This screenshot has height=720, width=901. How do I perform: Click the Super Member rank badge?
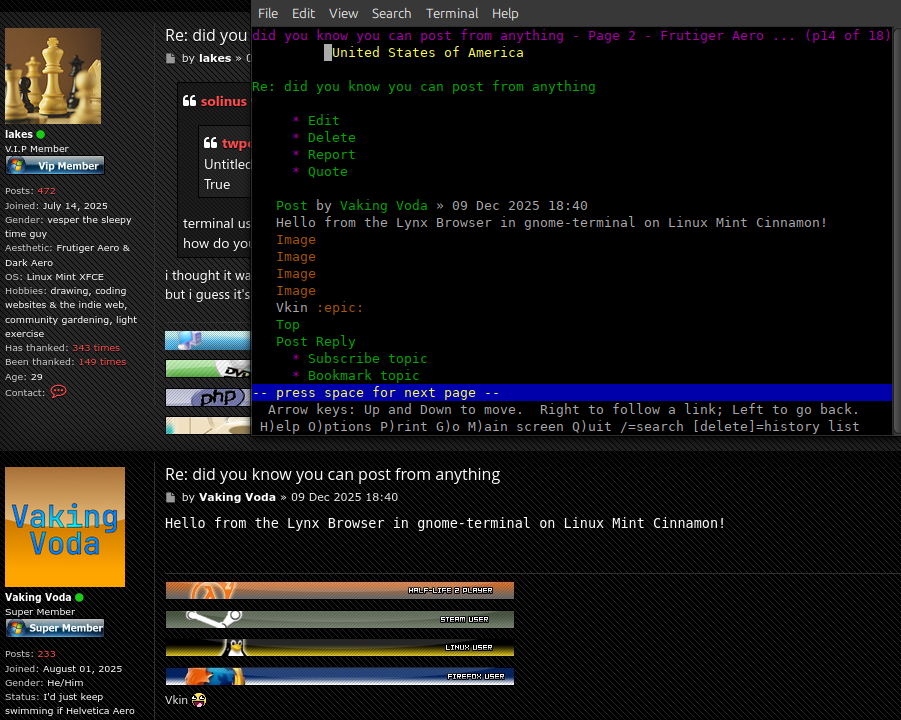pos(55,628)
